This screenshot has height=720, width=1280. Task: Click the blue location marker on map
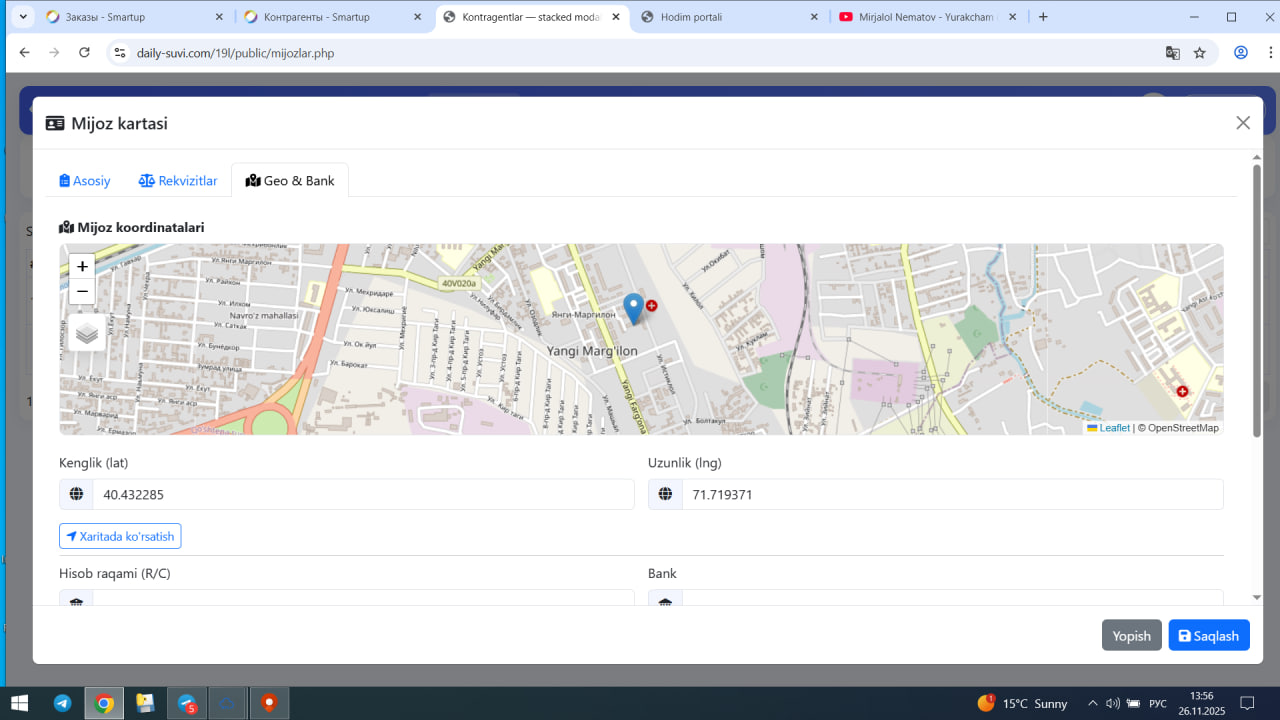point(633,307)
